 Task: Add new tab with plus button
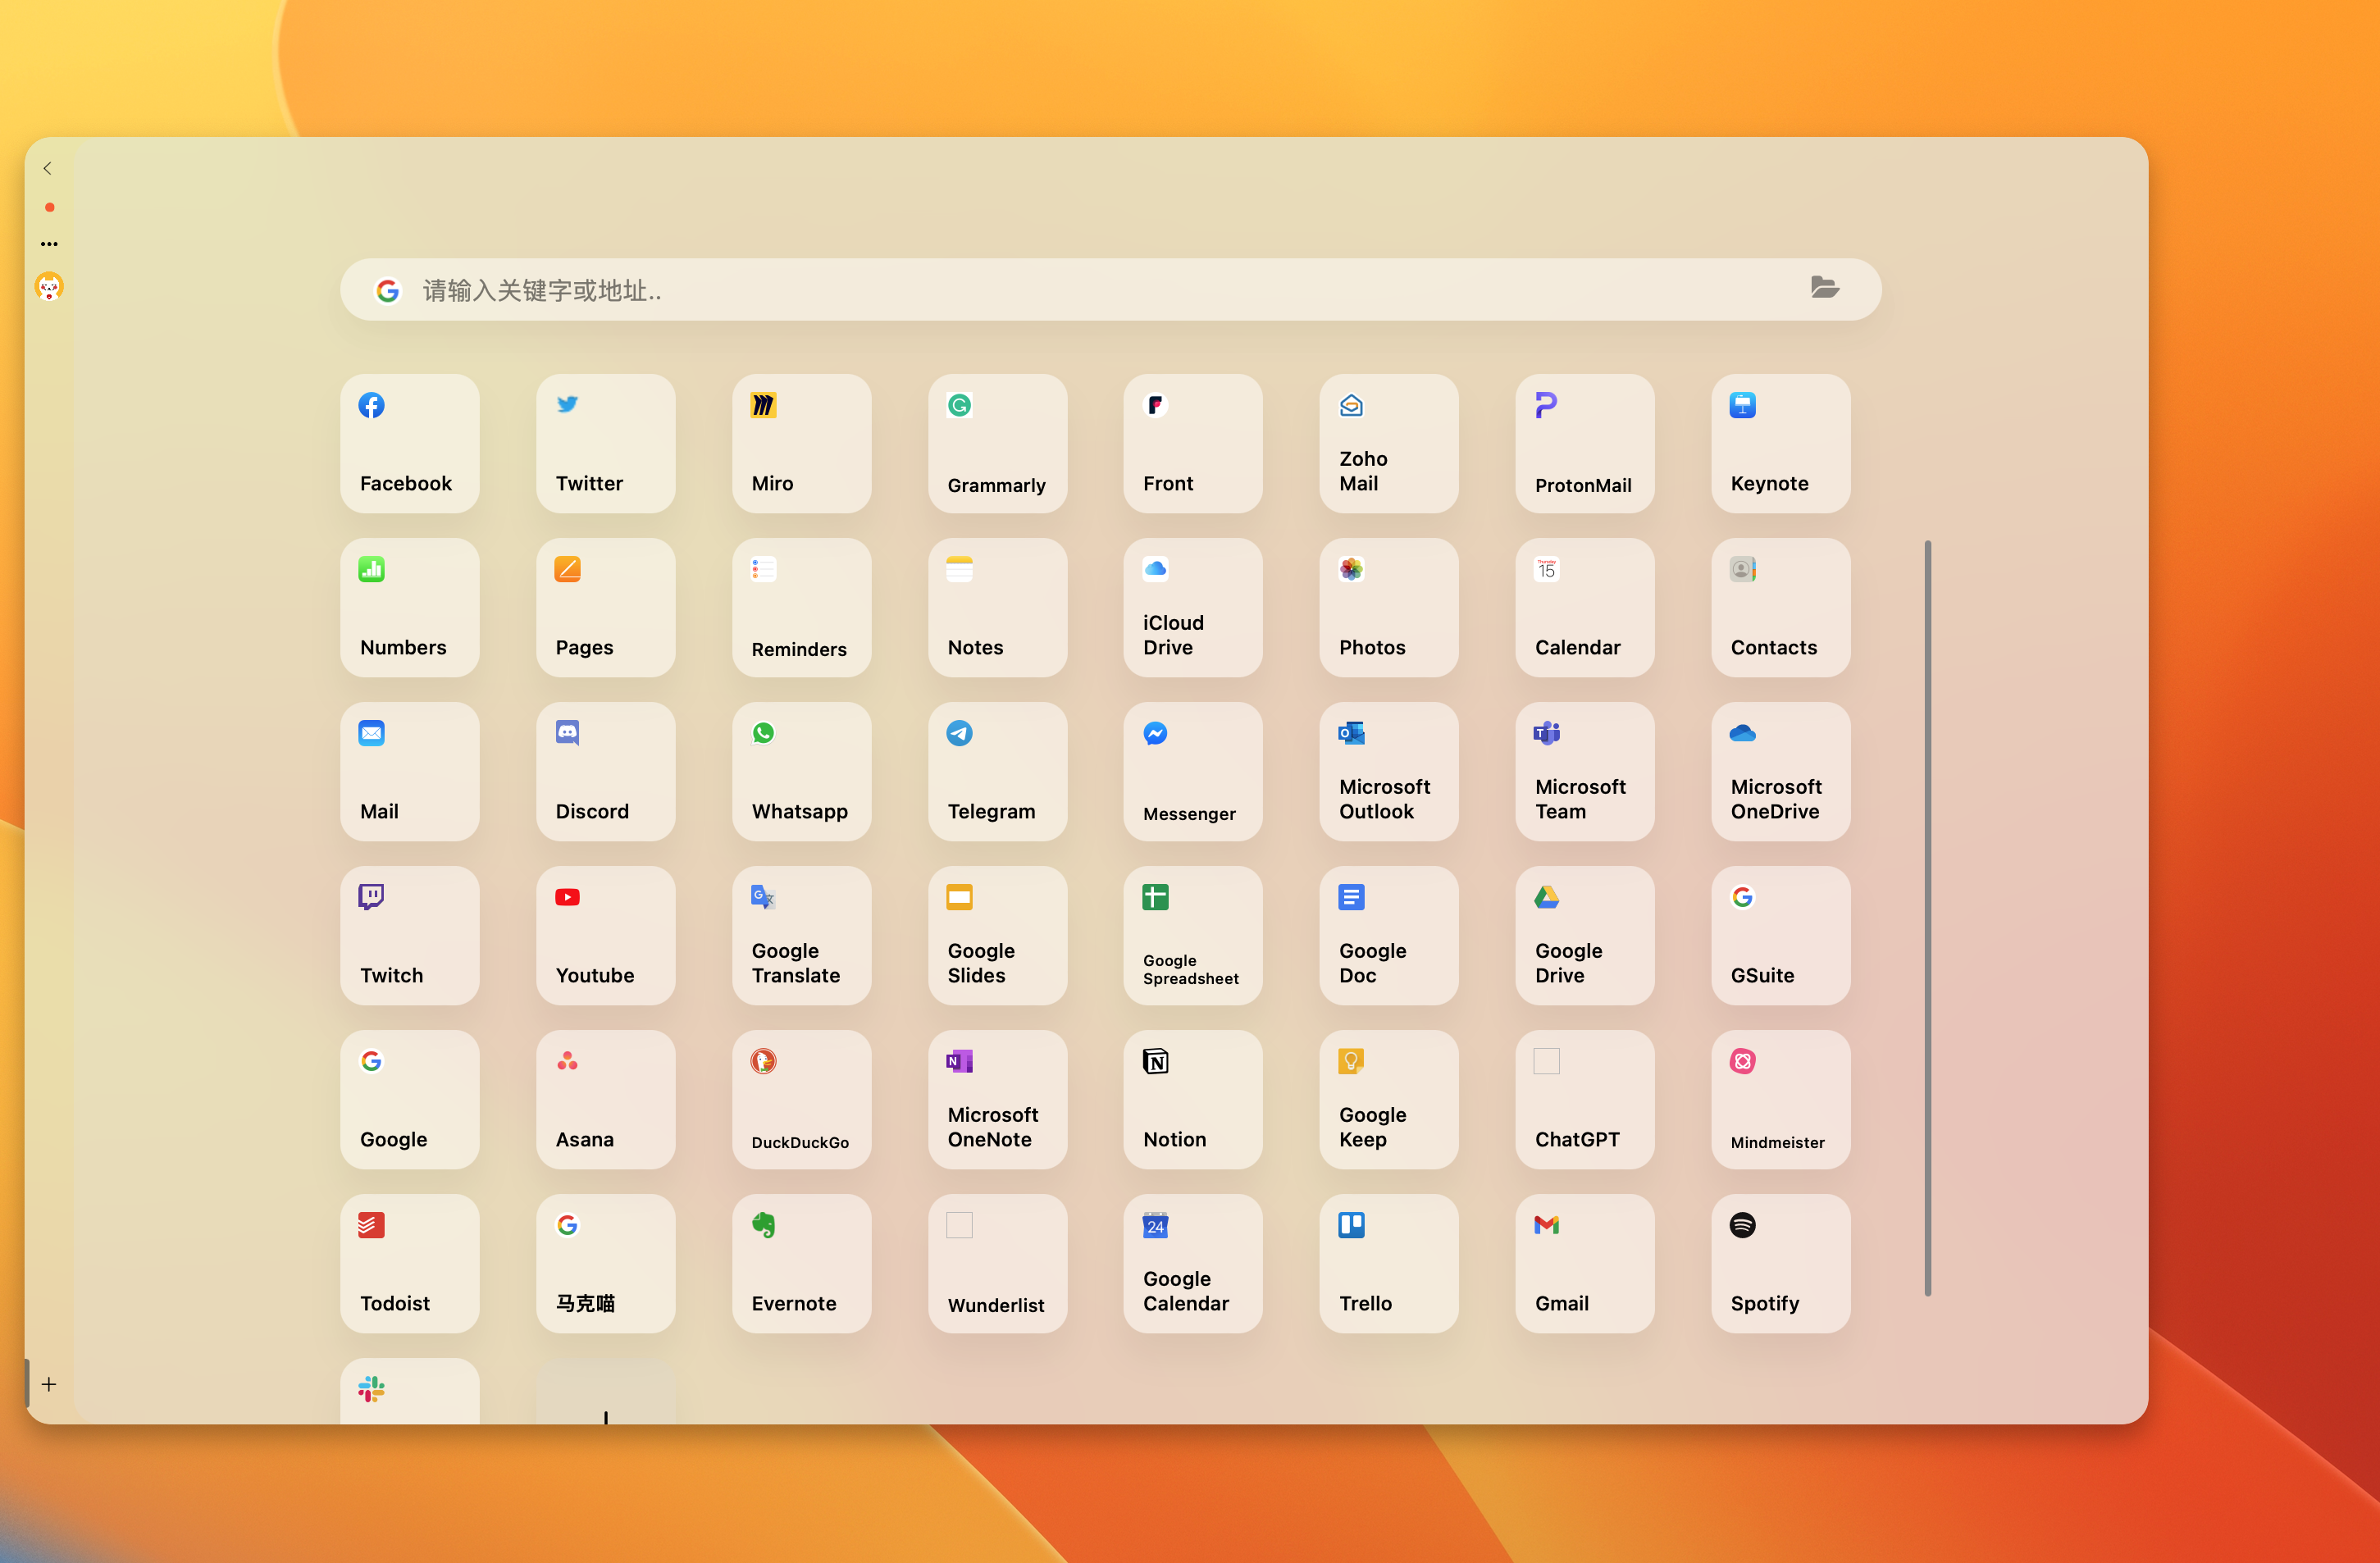49,1384
